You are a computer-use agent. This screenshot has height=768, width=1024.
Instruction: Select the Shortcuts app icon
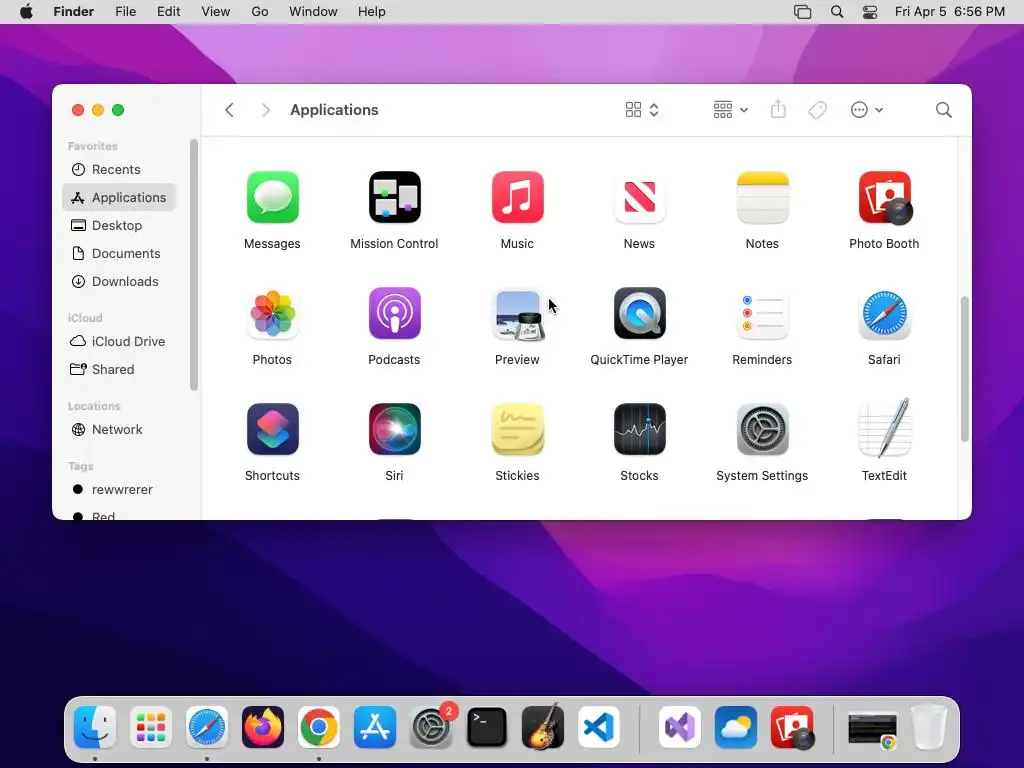(272, 429)
